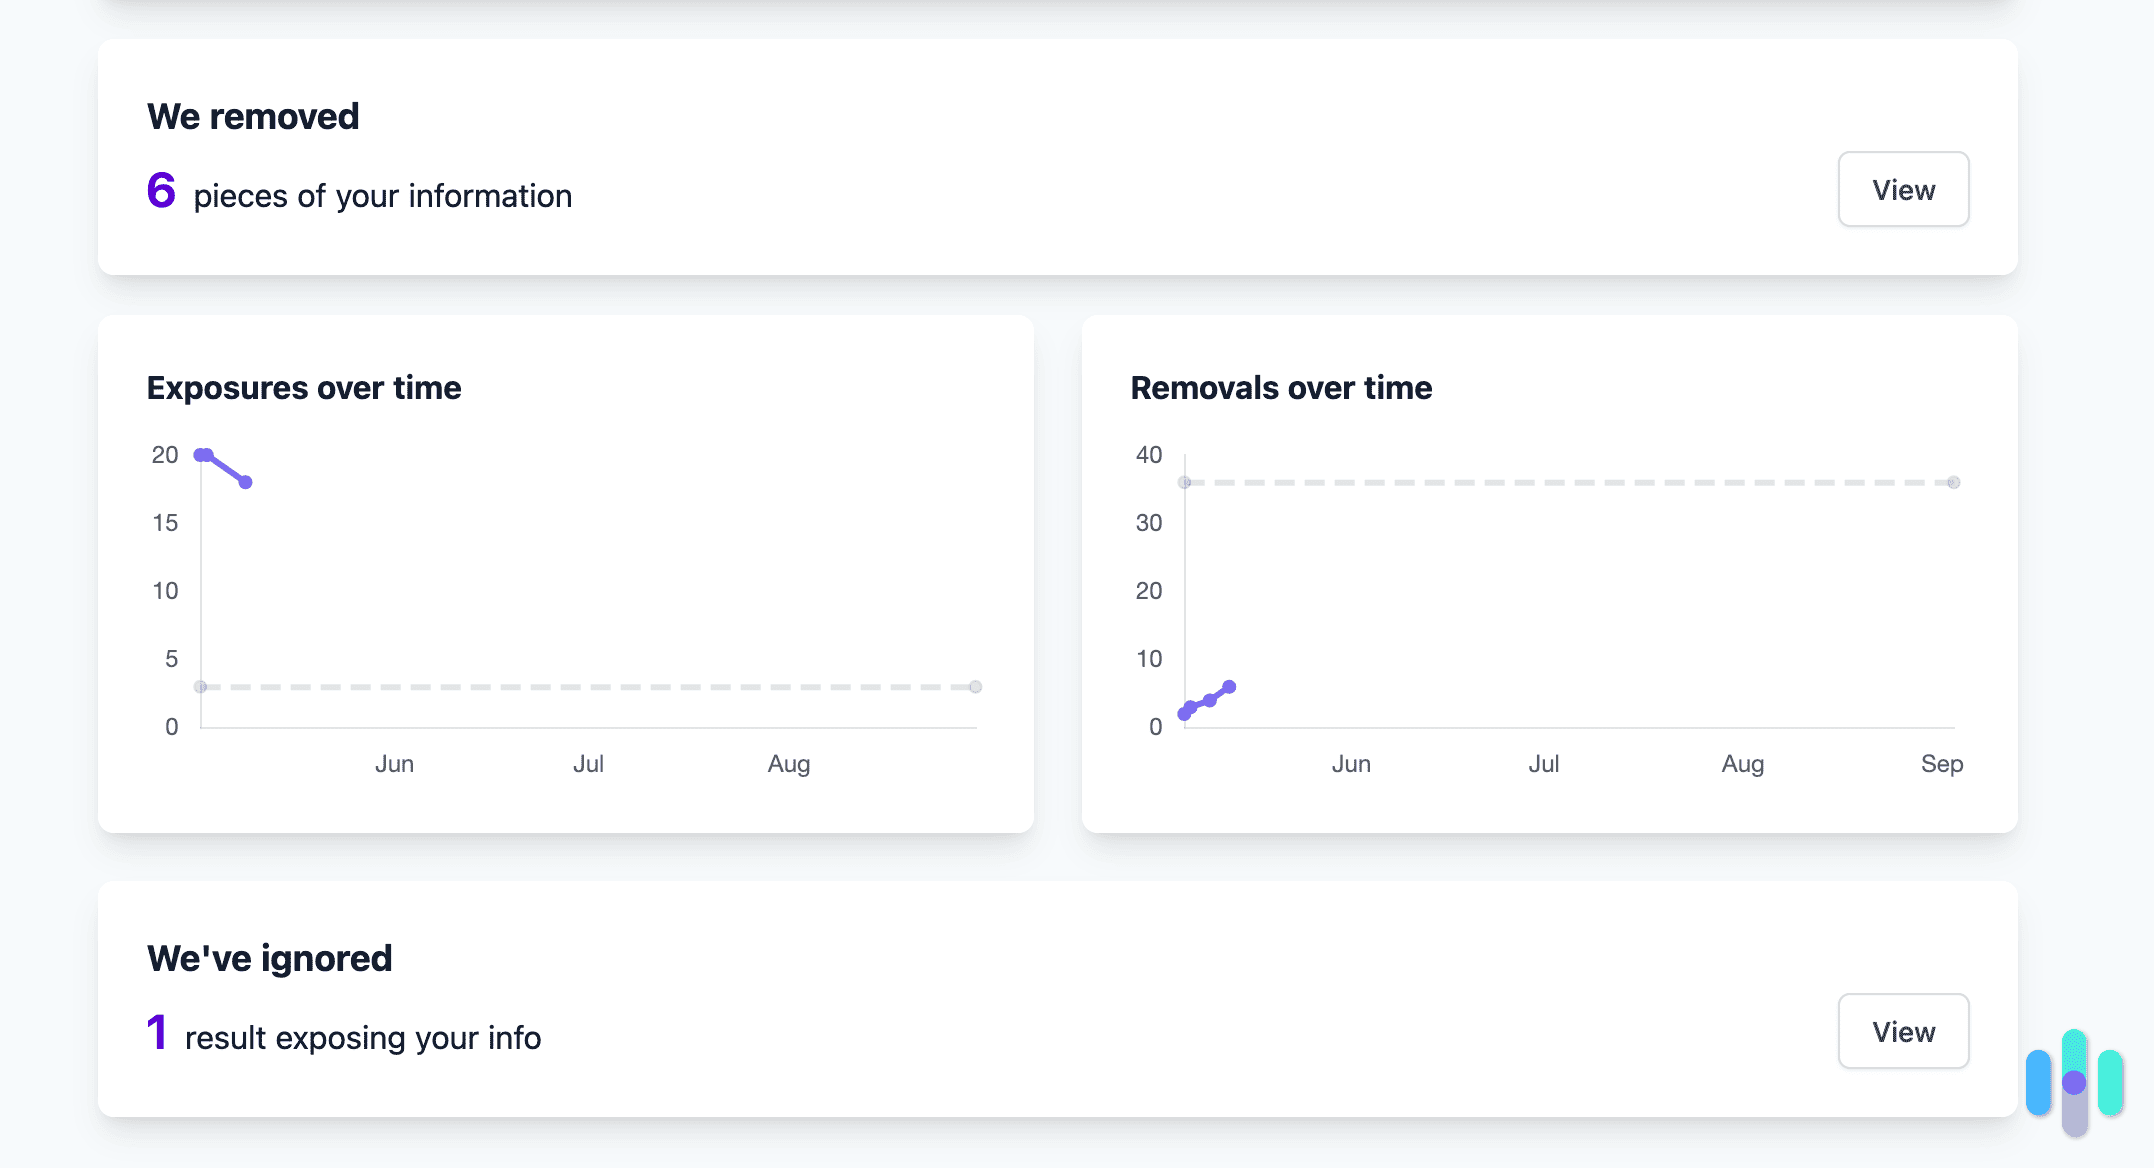Screen dimensions: 2154x1168
Task: Click Jul label on Exposures chart axis
Action: (588, 764)
